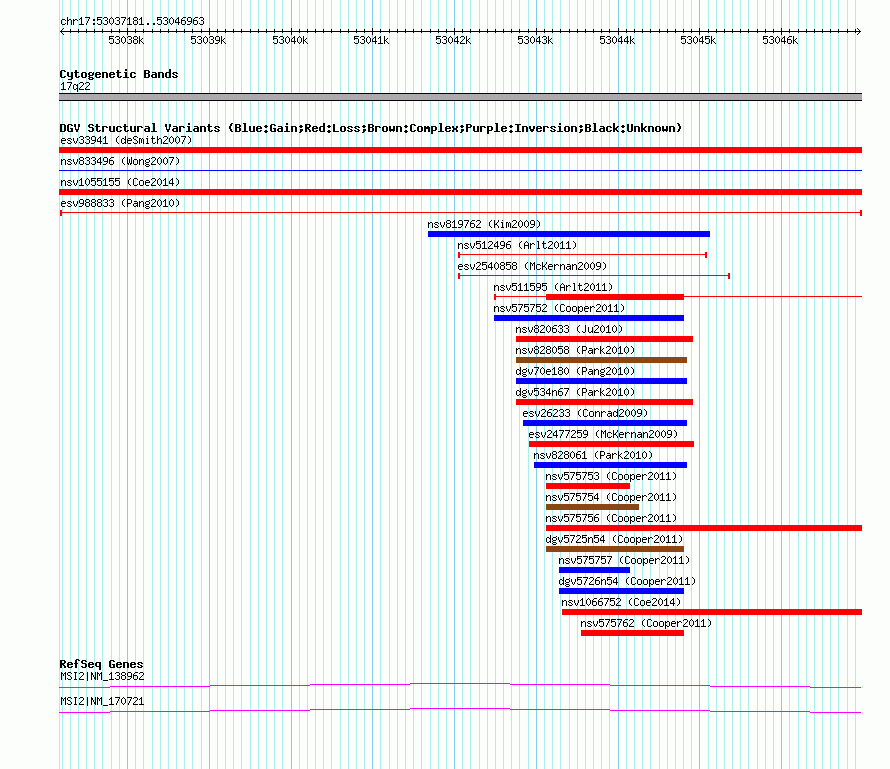Click the ruler's left arrow end
This screenshot has width=890, height=769.
tap(62, 32)
